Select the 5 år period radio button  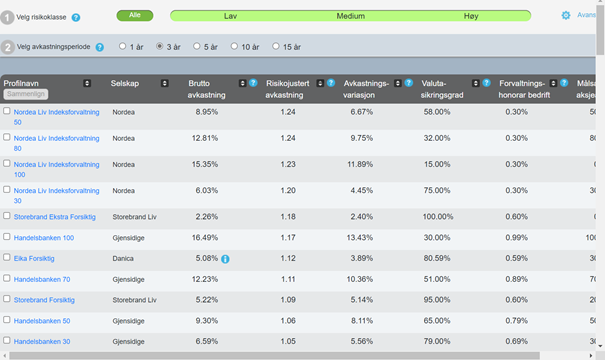pyautogui.click(x=197, y=46)
